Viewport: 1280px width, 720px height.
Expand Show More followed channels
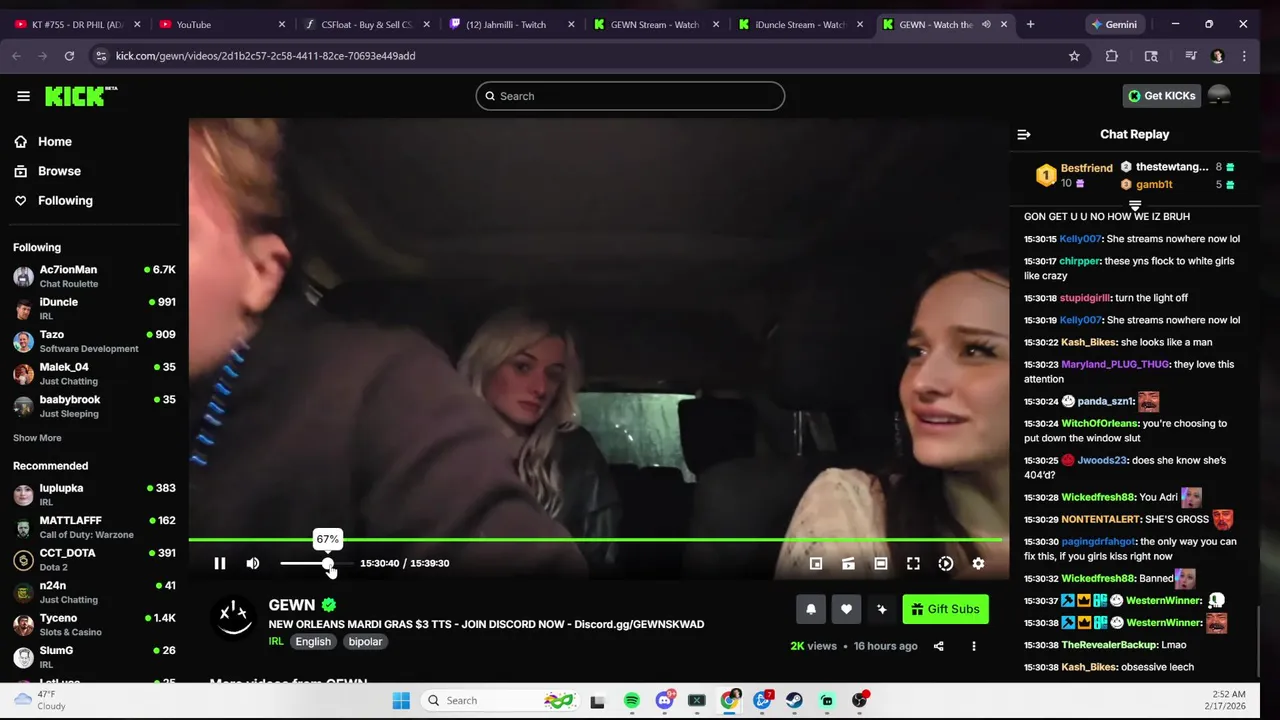(37, 438)
